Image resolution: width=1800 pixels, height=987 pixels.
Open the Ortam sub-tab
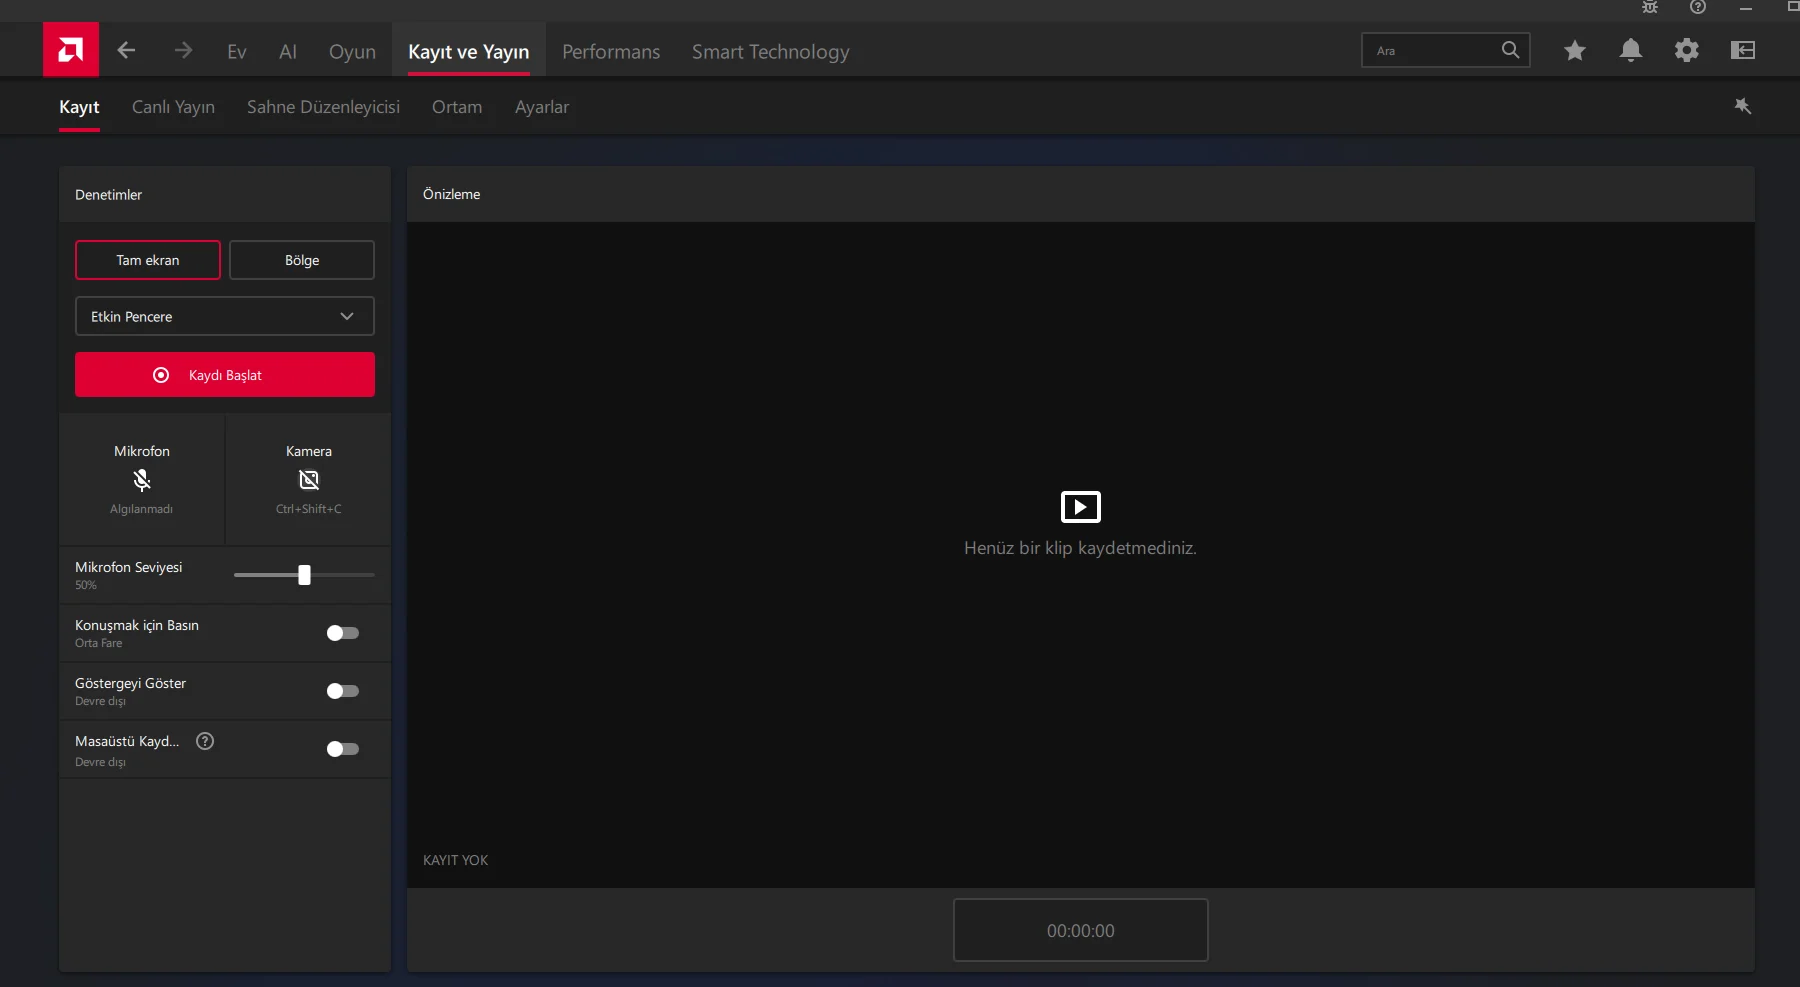coord(457,107)
